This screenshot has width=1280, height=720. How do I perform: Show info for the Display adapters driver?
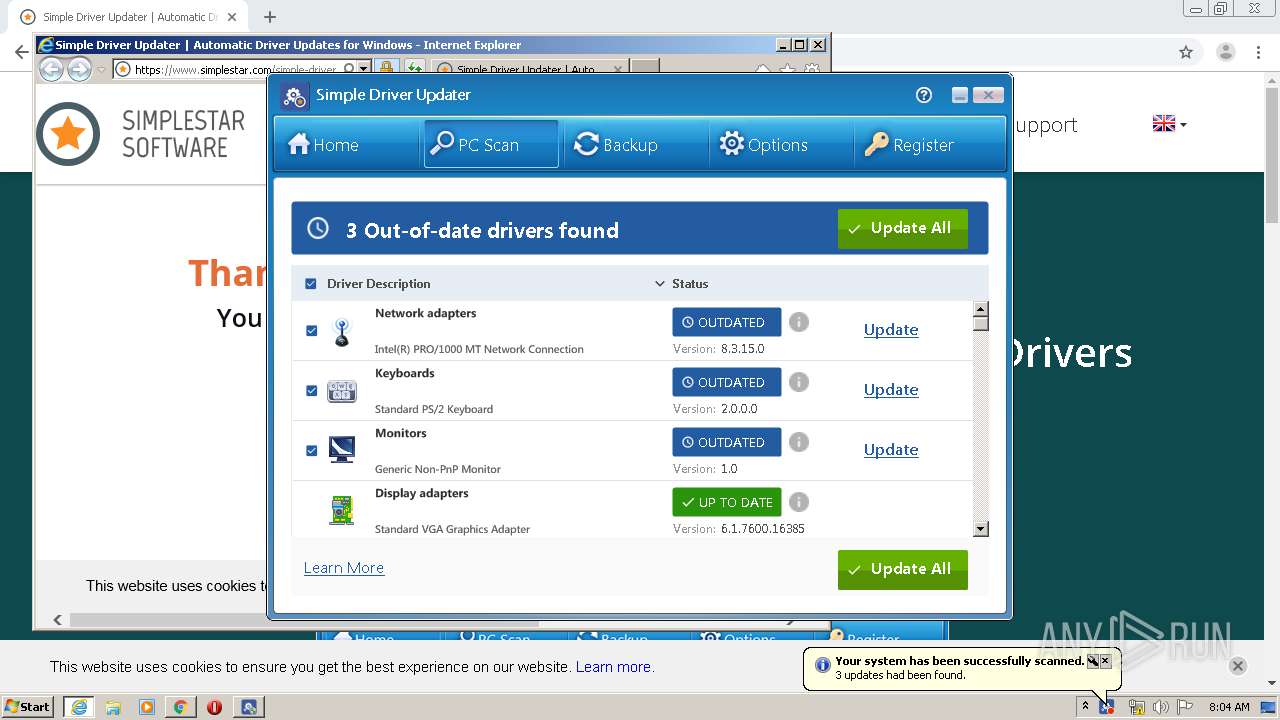click(798, 502)
